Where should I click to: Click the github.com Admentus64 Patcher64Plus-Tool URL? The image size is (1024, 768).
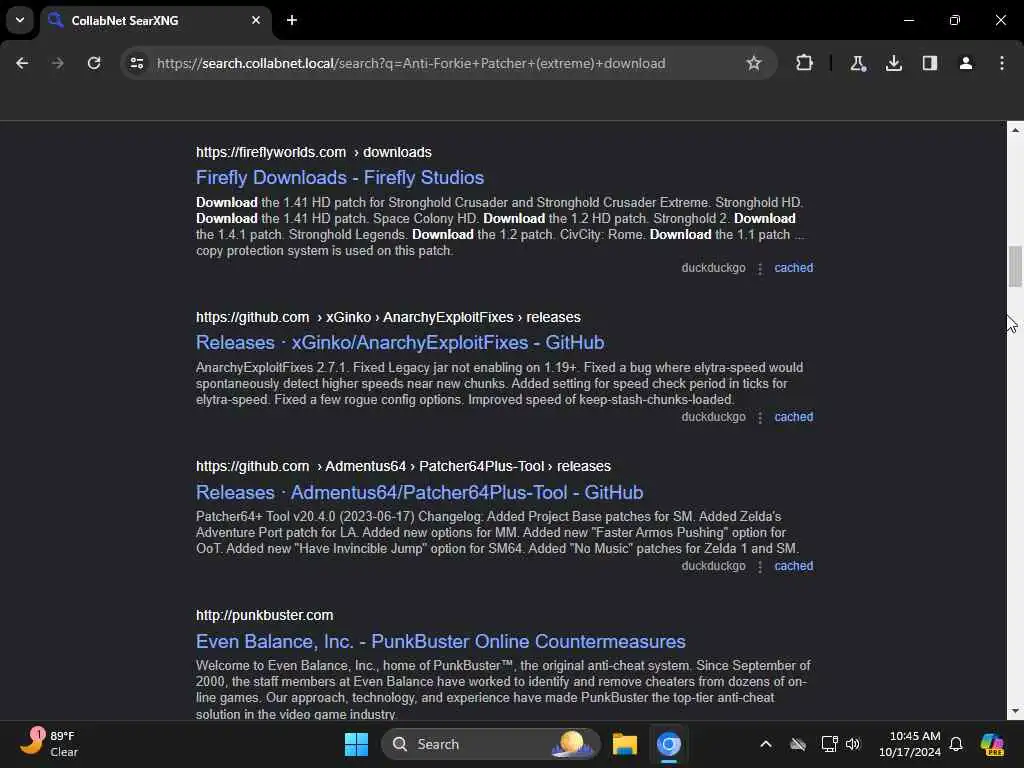403,466
